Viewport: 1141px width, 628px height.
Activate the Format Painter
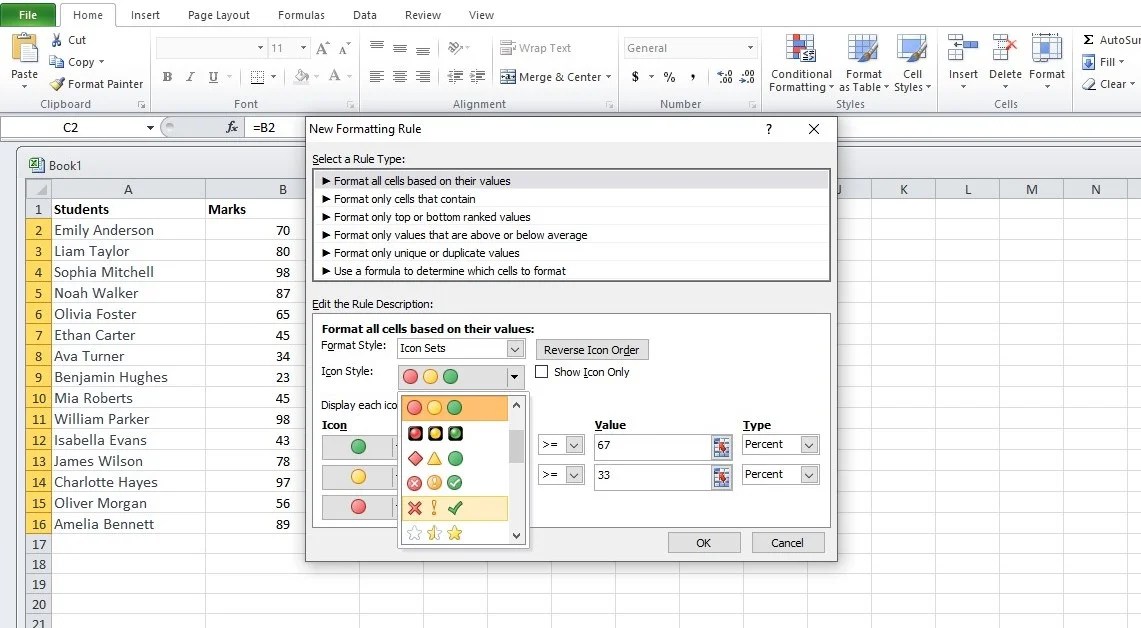click(x=96, y=84)
